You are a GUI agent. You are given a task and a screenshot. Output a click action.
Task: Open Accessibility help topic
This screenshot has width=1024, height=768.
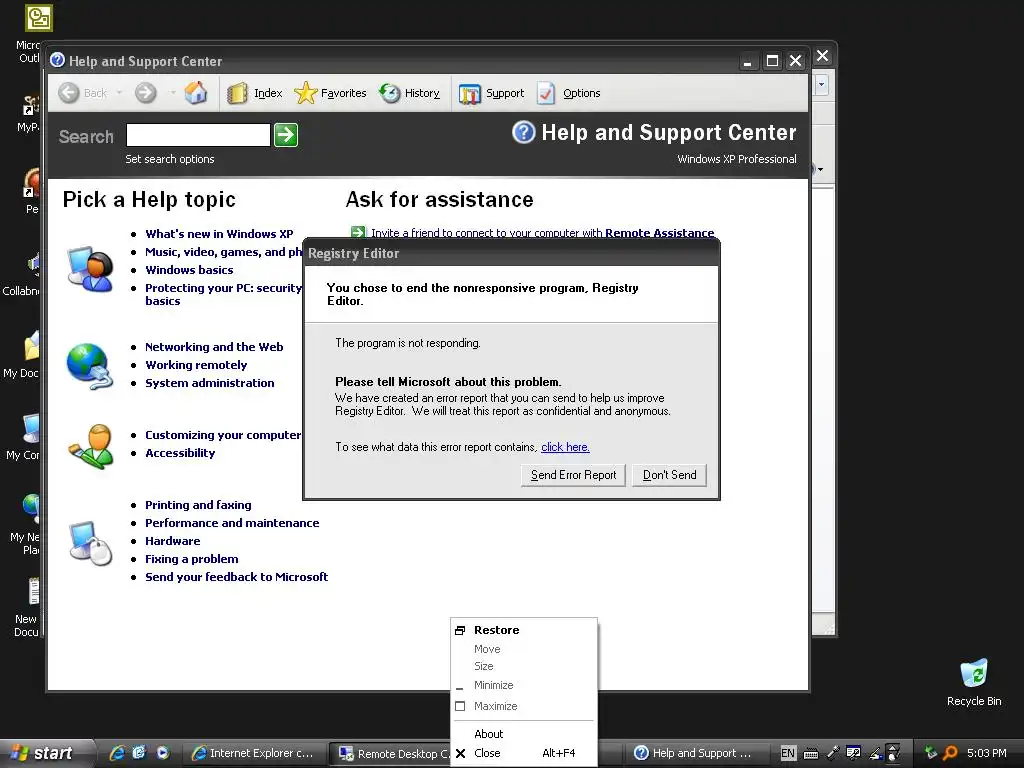pos(180,453)
